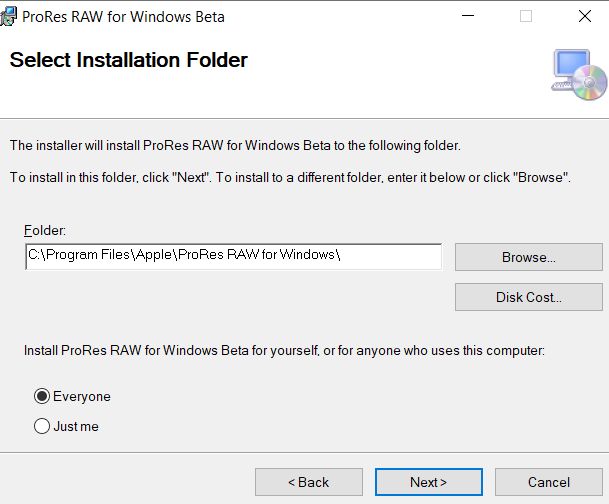Image resolution: width=609 pixels, height=504 pixels.
Task: Choose the Just me radio option
Action: click(x=42, y=426)
